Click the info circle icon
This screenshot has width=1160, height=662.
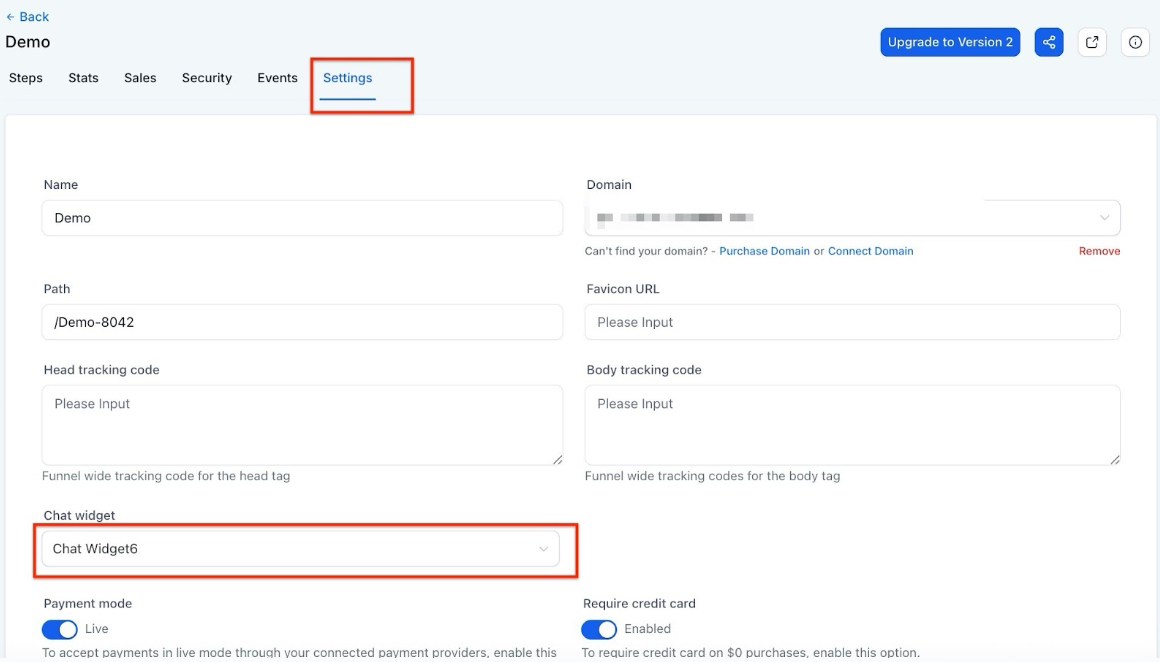pyautogui.click(x=1135, y=42)
